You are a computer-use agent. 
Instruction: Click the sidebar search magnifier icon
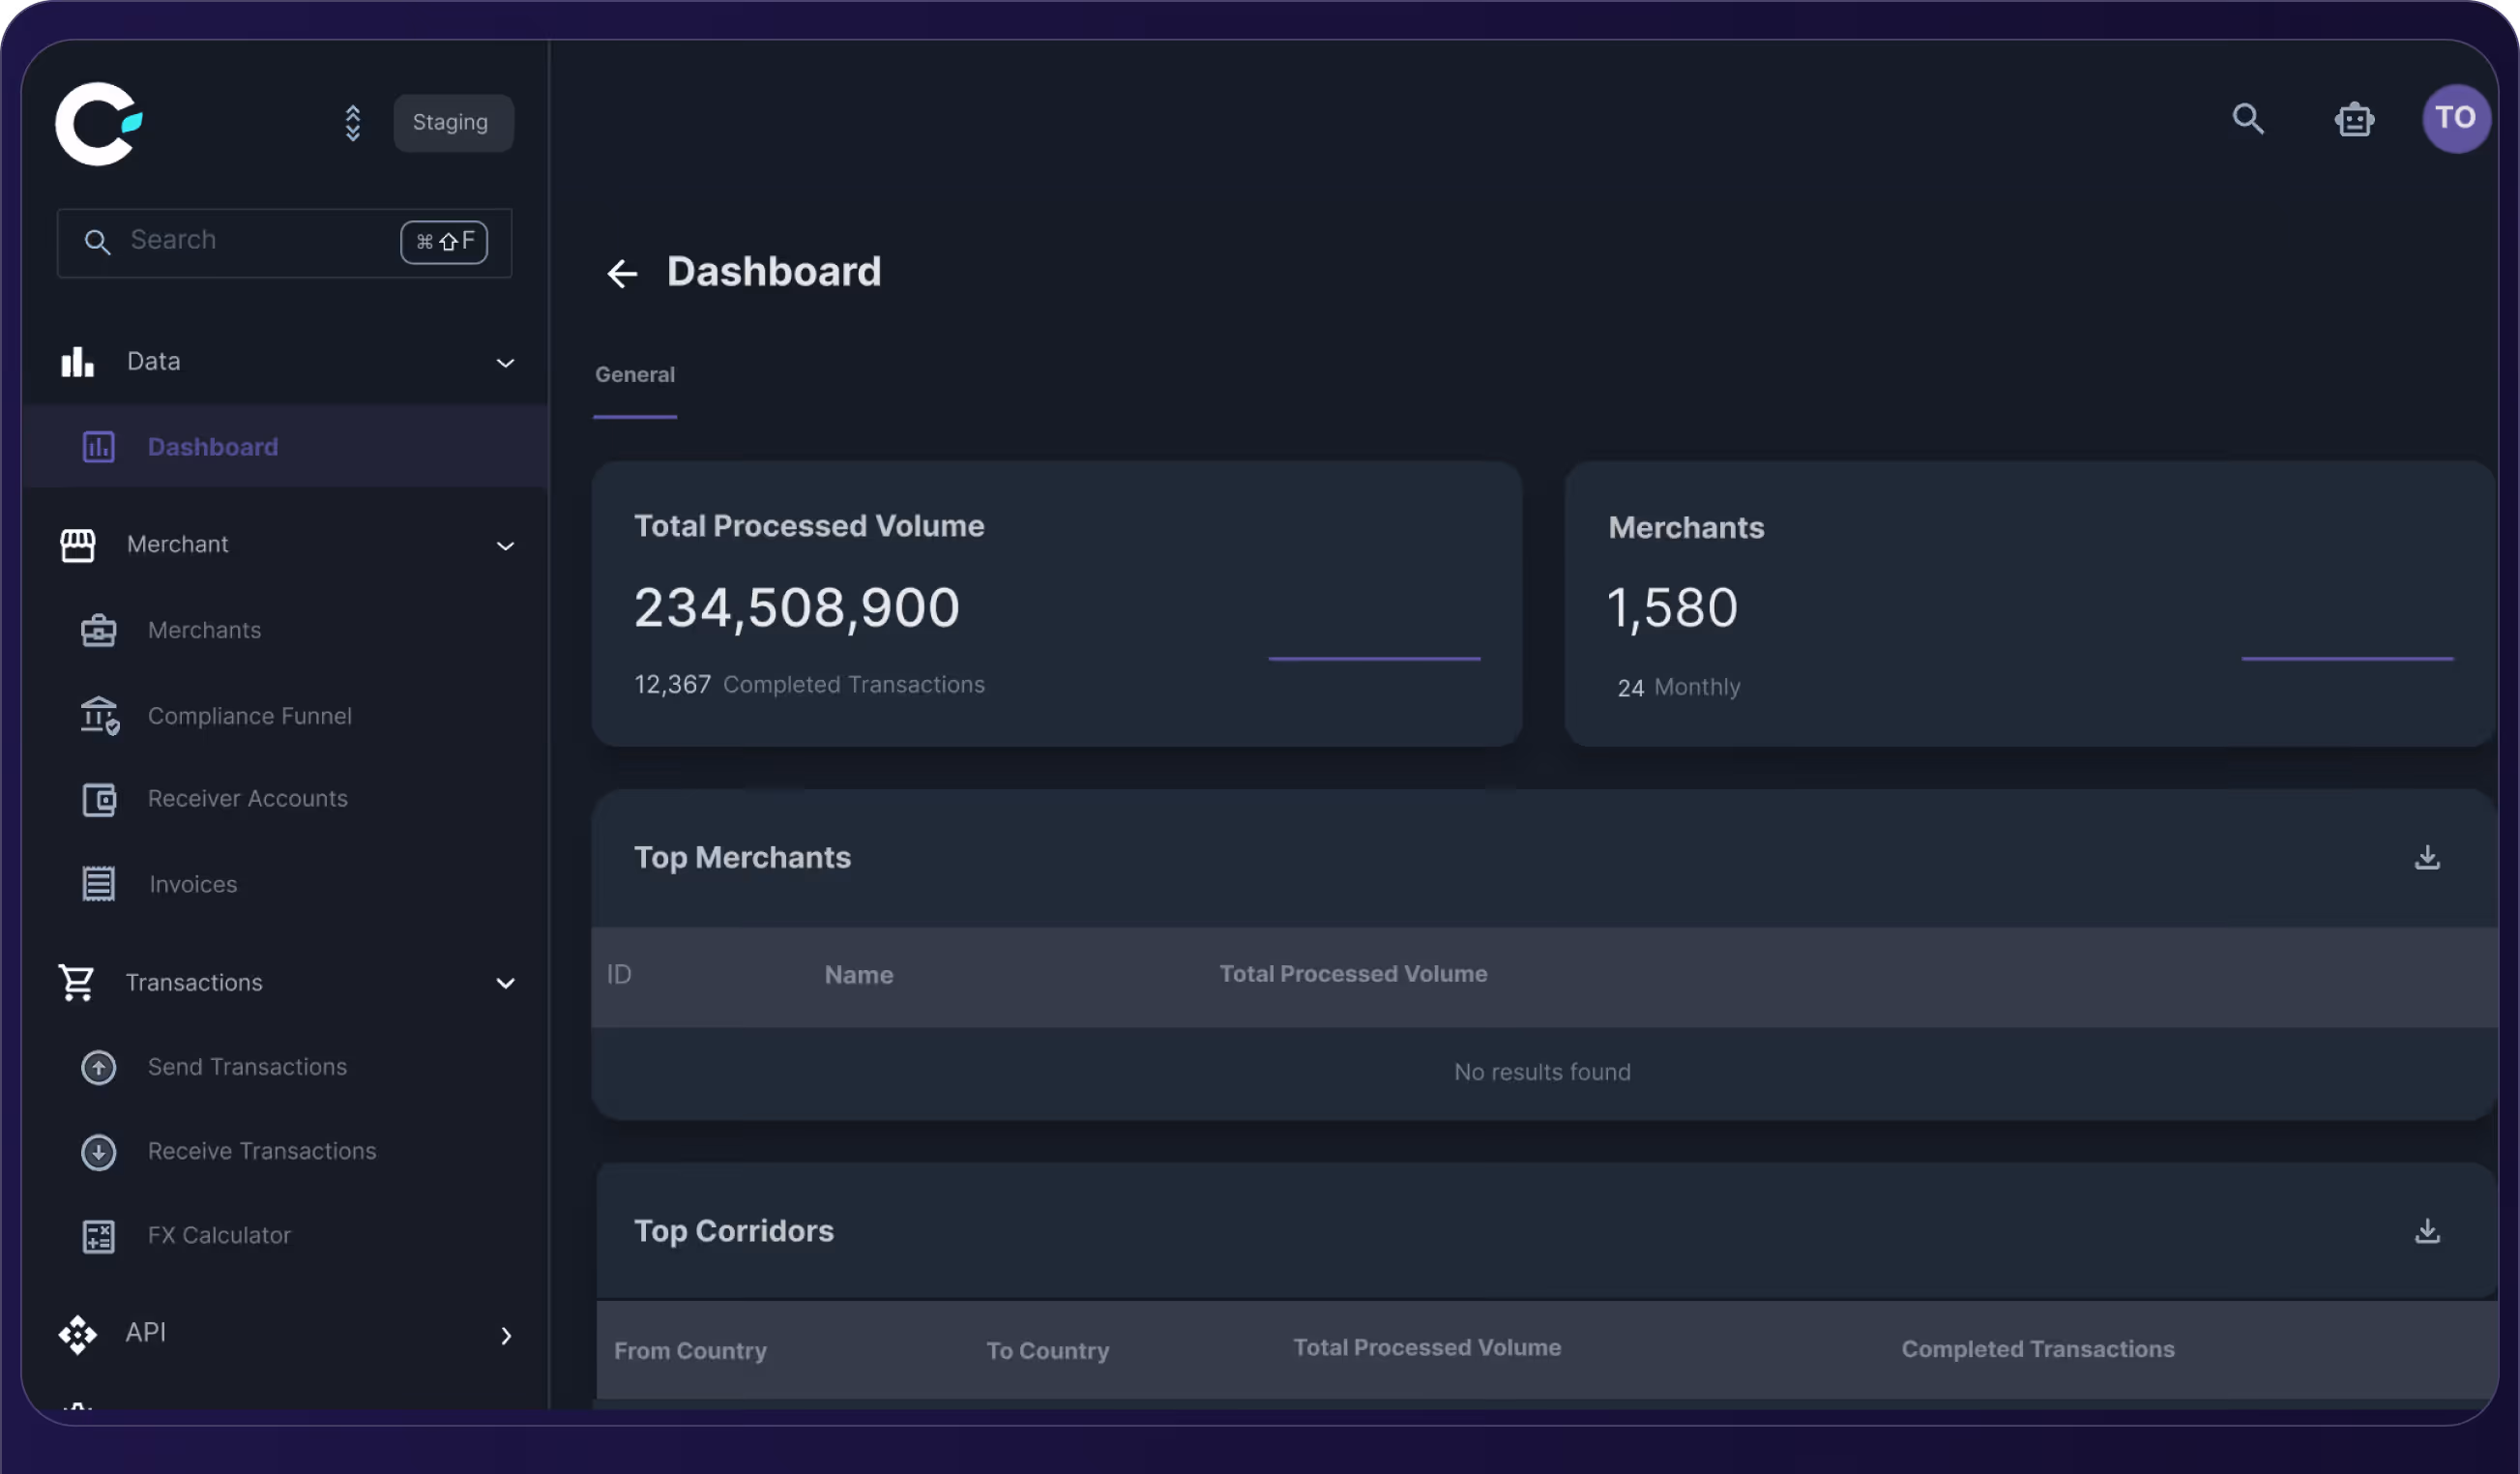97,242
